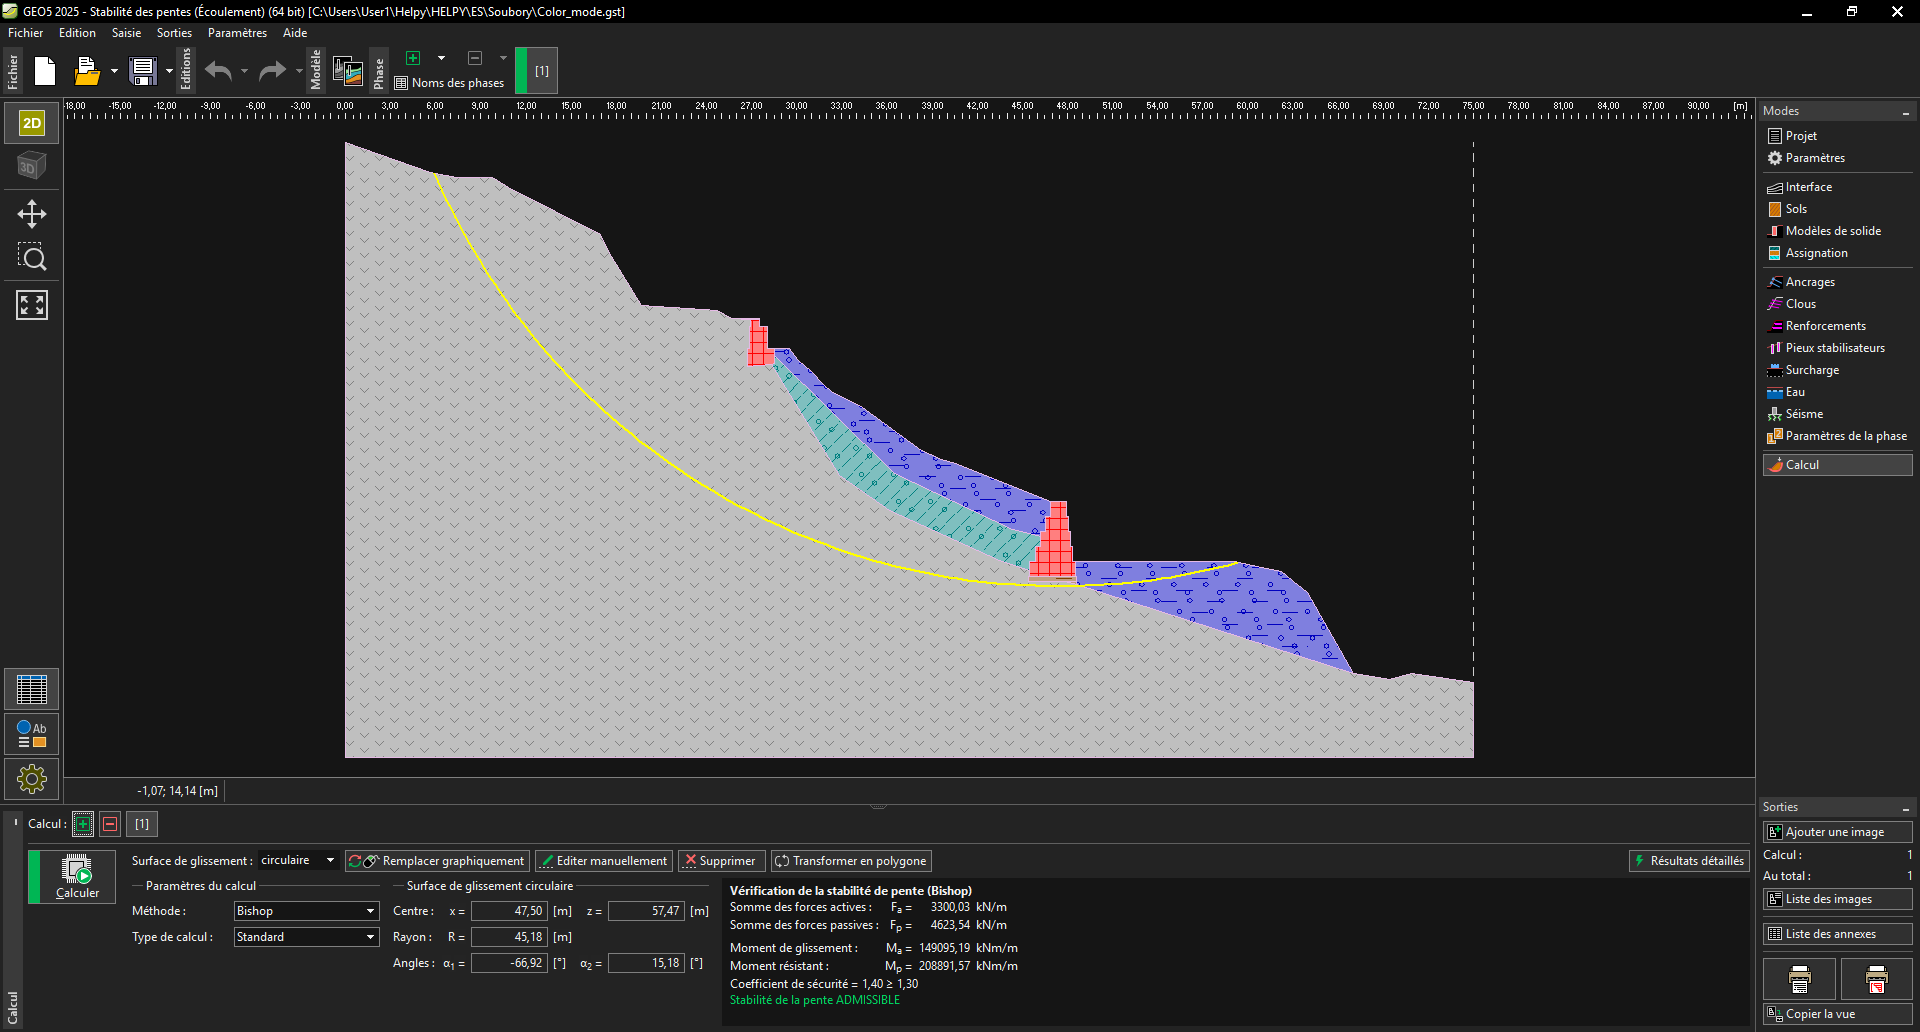Remove a phase with the minus icon

click(x=475, y=58)
